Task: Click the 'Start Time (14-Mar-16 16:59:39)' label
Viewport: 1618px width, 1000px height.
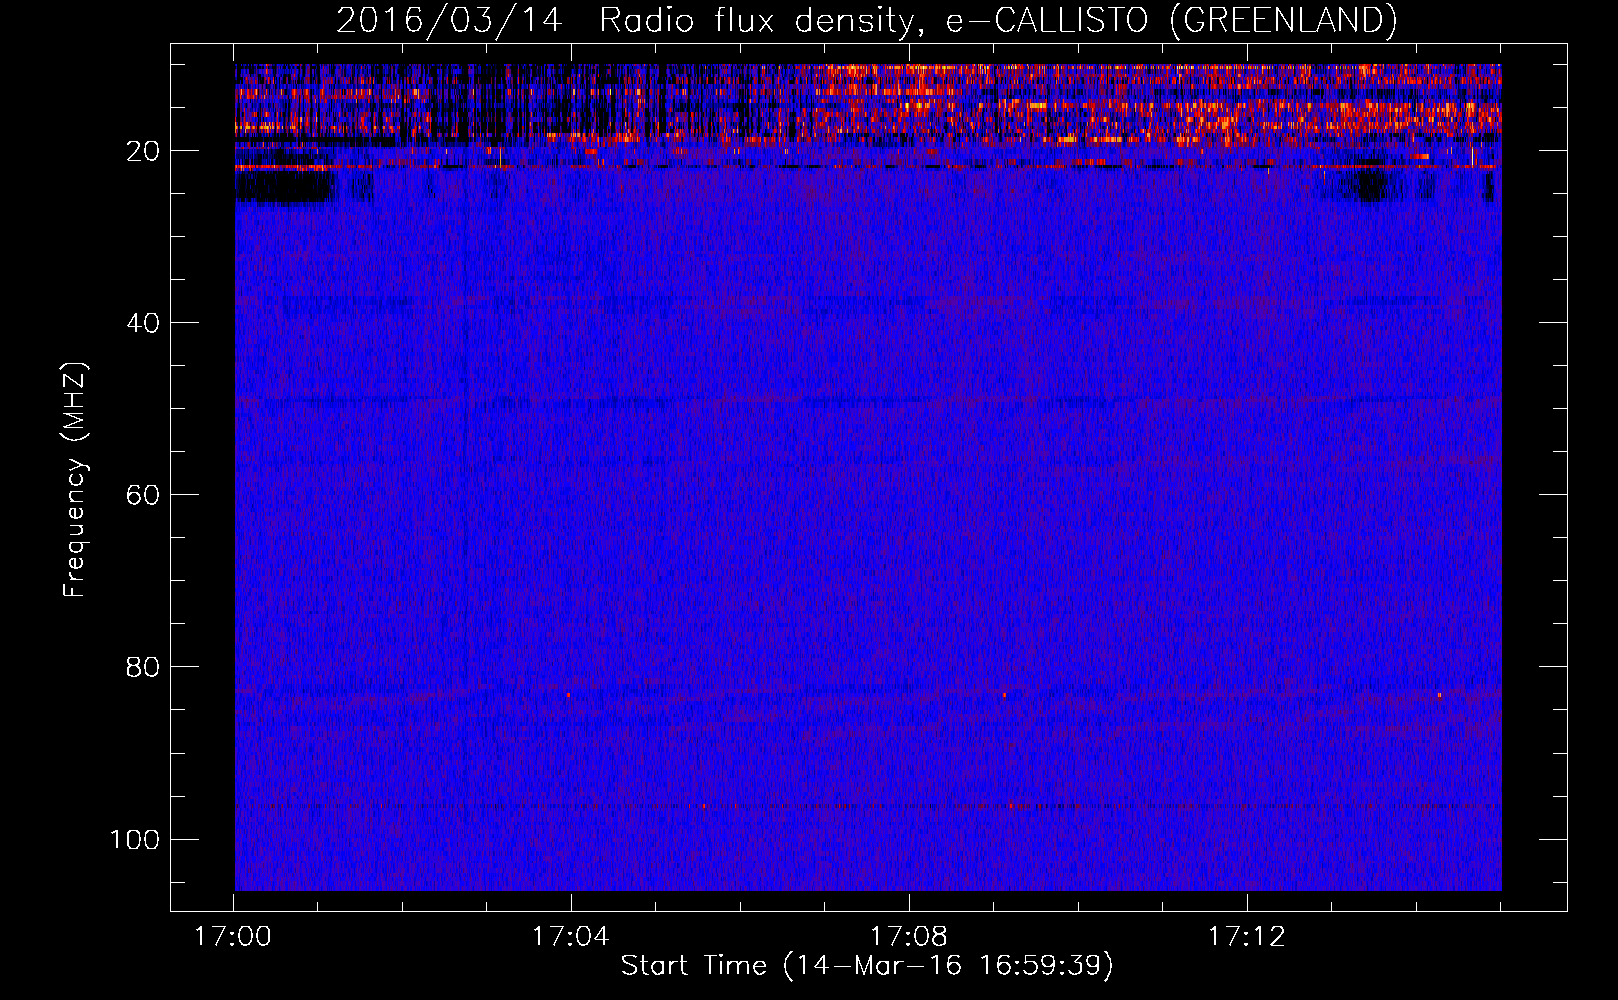Action: click(x=867, y=966)
